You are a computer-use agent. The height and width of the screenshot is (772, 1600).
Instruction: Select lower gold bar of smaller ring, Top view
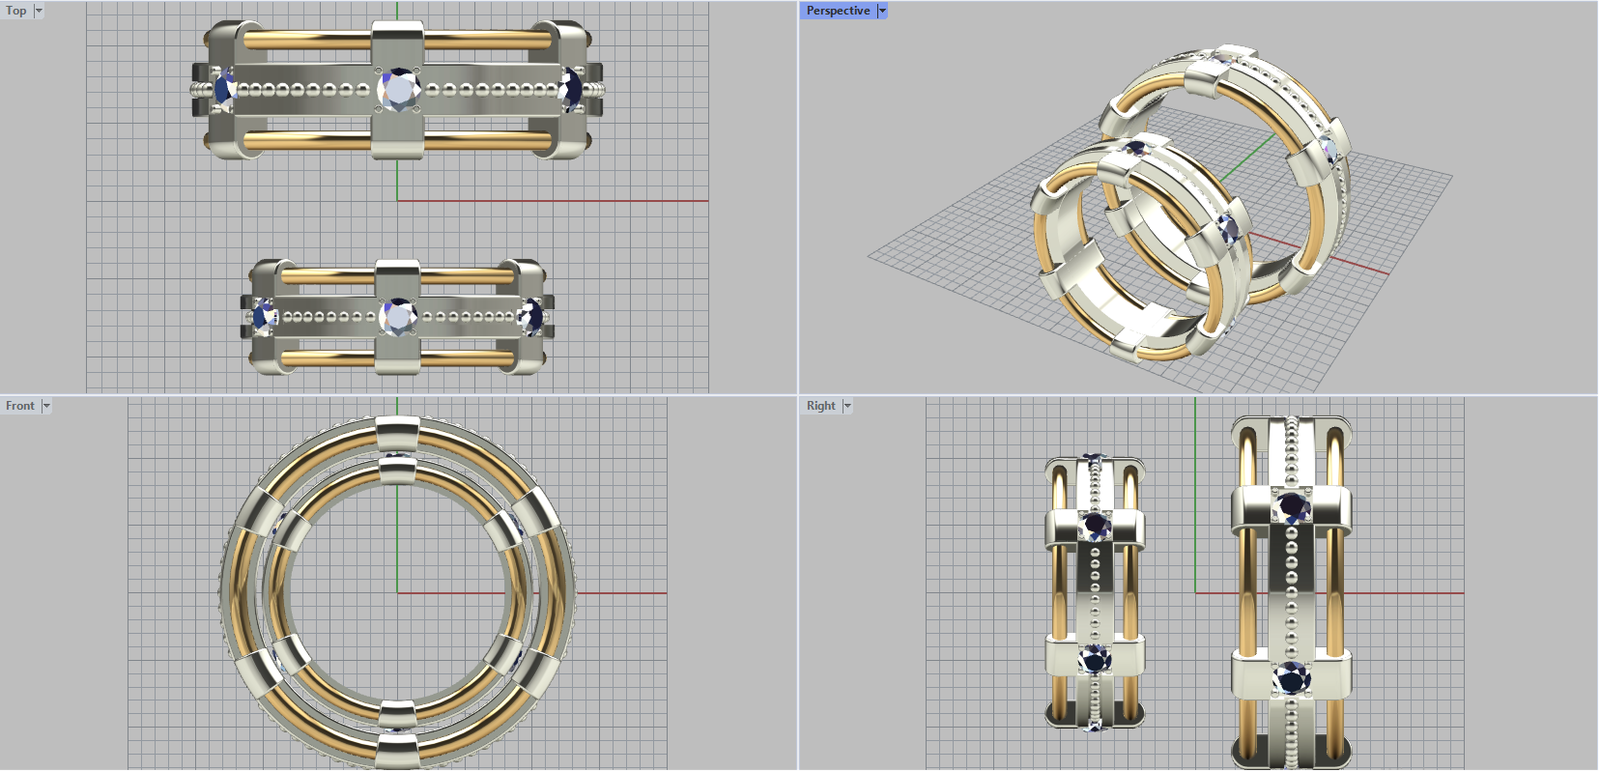pyautogui.click(x=330, y=357)
